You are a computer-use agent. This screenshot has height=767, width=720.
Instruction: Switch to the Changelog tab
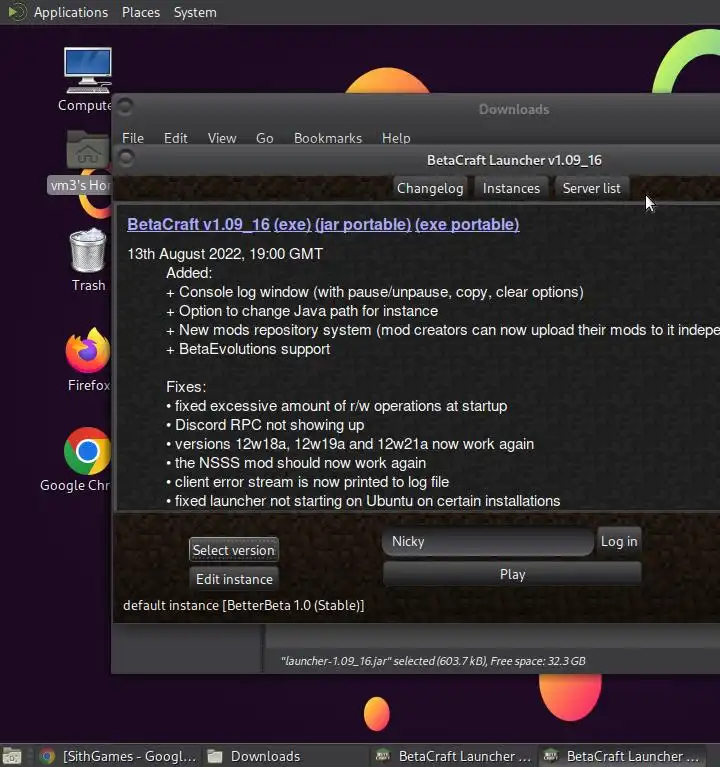coord(430,188)
